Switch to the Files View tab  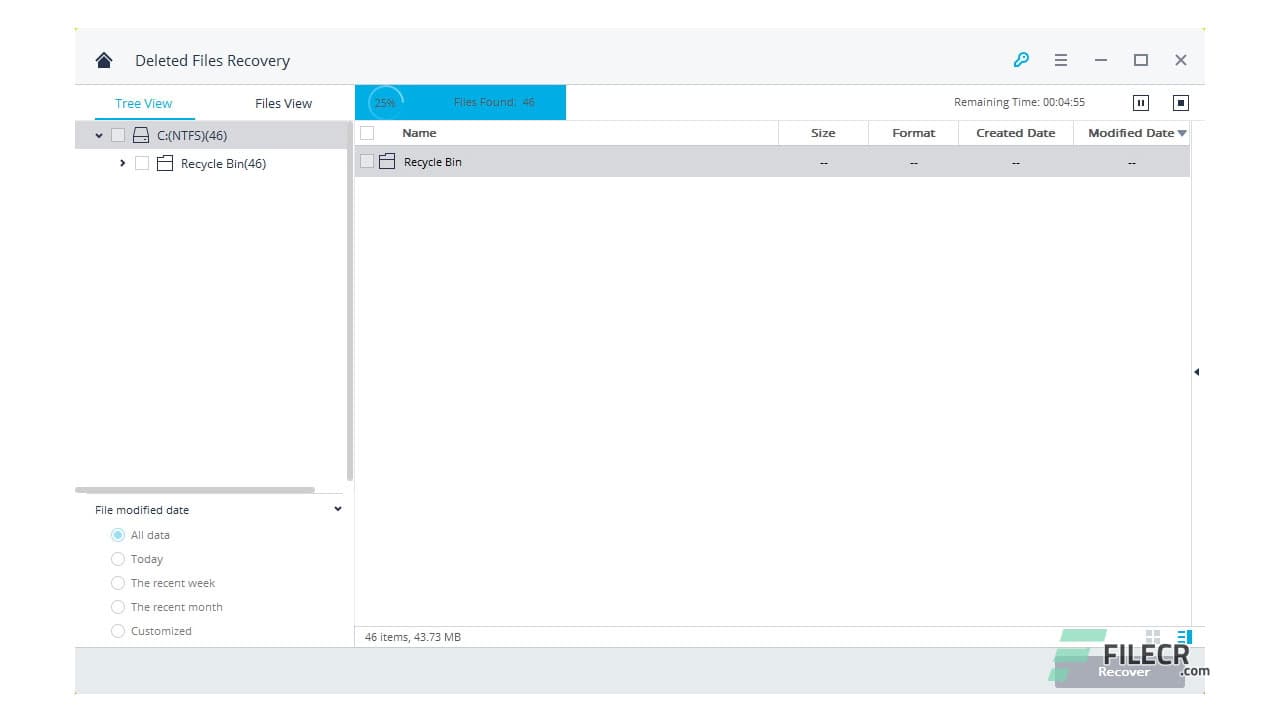[x=282, y=102]
